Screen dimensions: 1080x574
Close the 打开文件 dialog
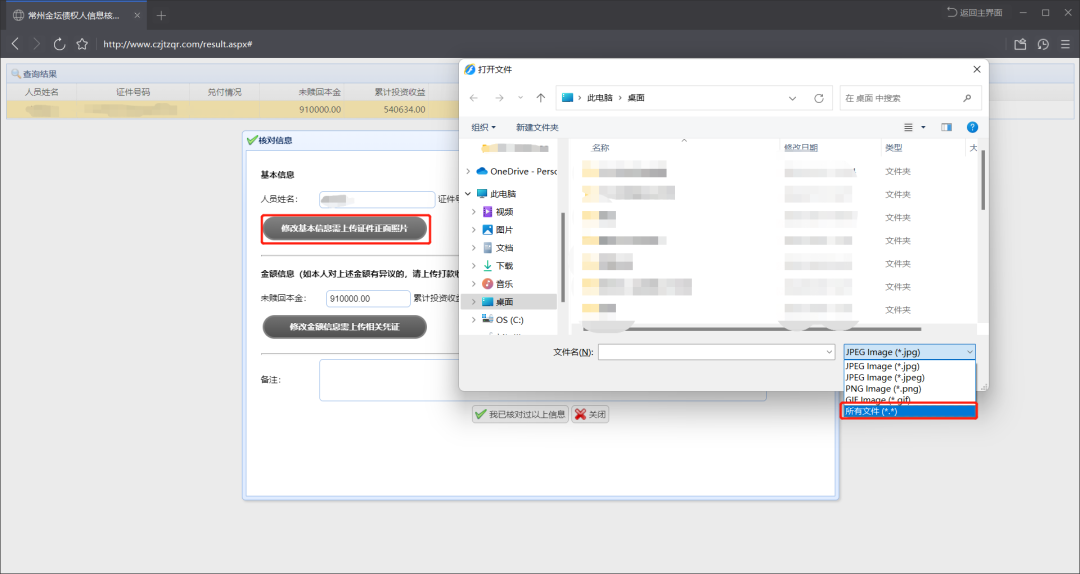977,70
